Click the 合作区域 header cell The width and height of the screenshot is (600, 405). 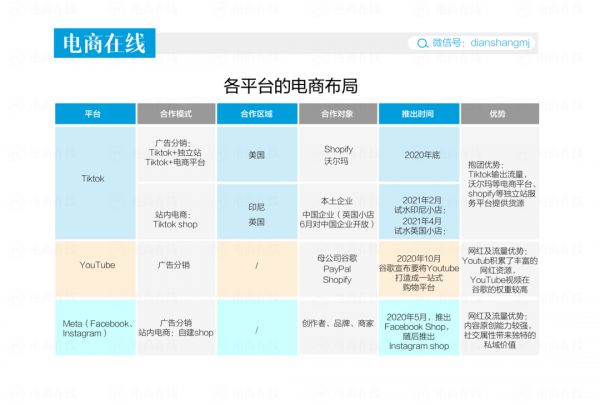click(256, 114)
